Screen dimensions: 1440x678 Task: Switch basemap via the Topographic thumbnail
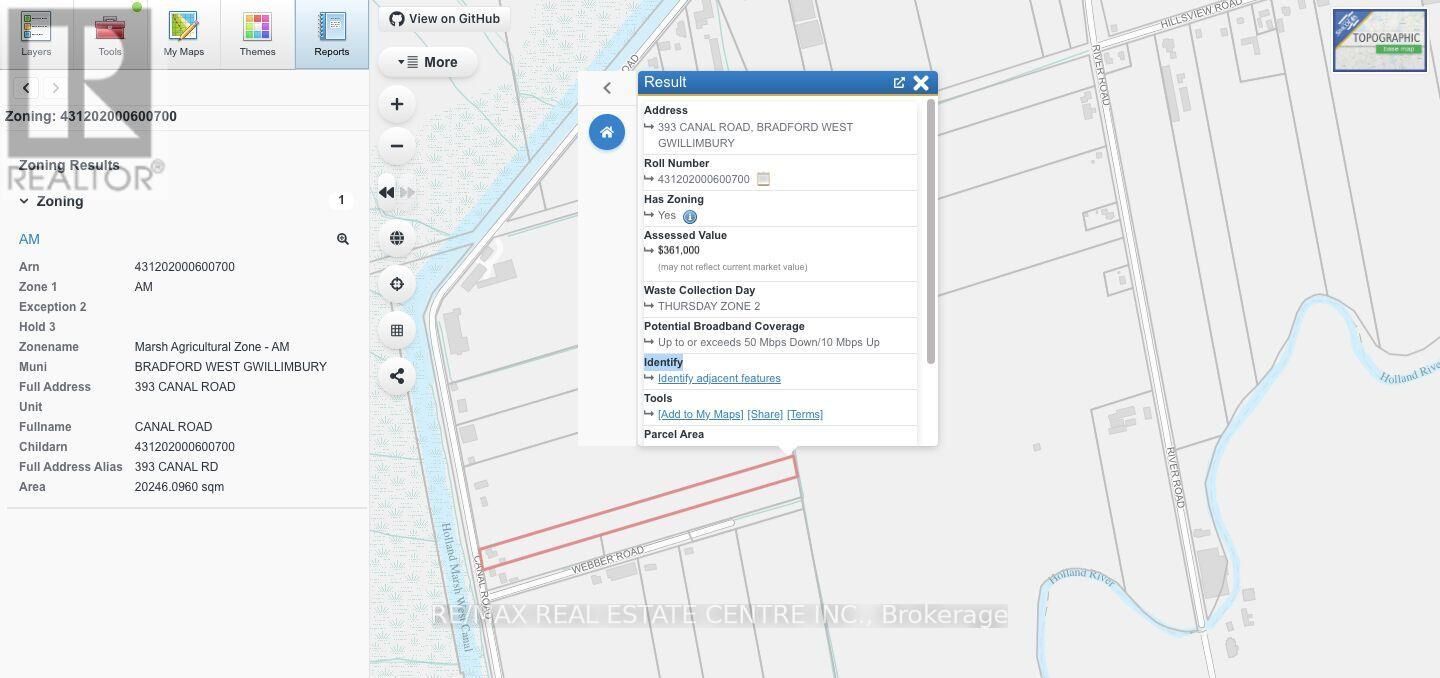coord(1380,40)
